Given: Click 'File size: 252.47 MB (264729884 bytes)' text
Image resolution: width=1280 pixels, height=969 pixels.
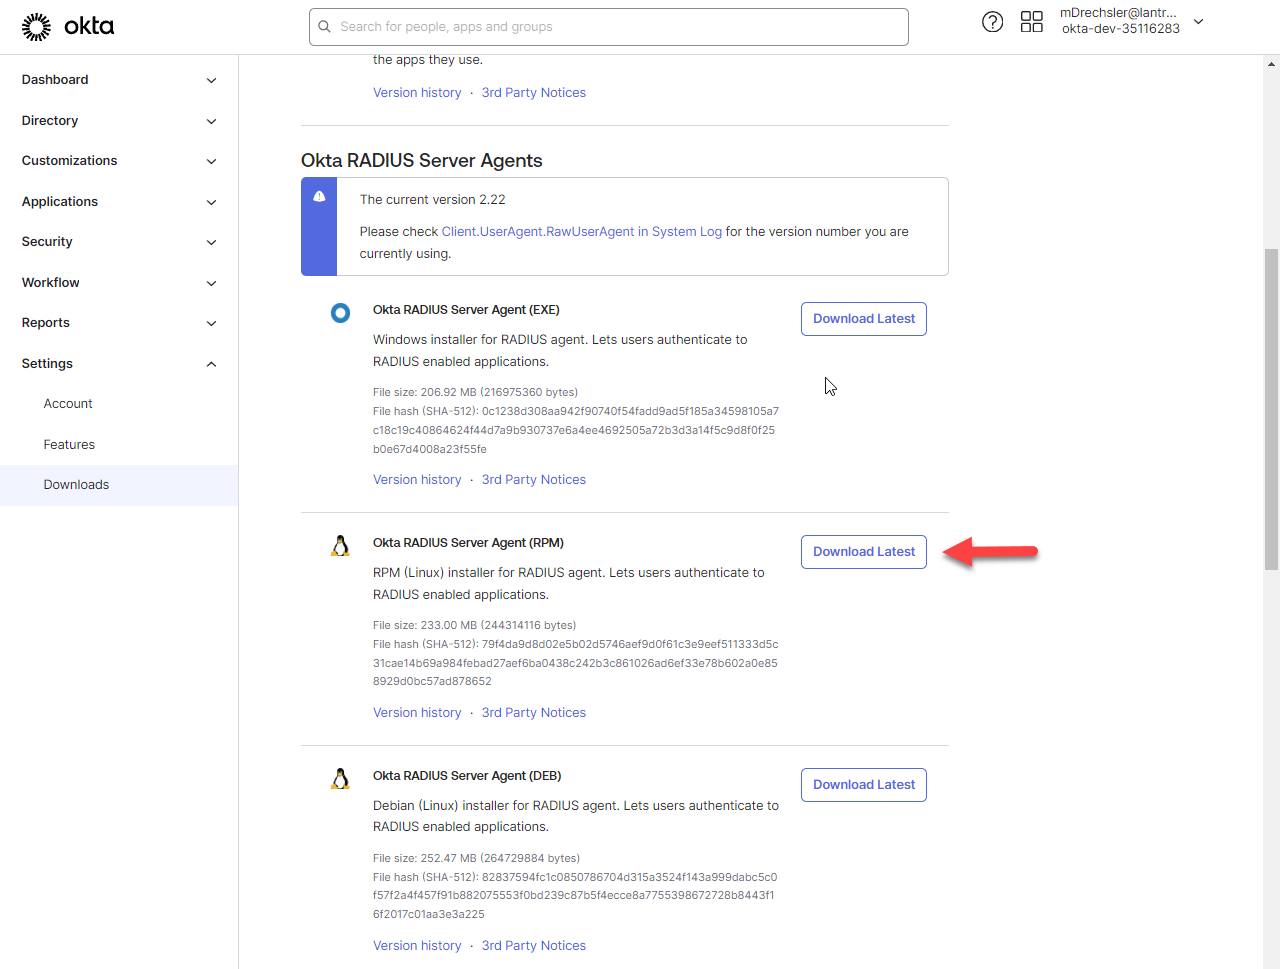Looking at the screenshot, I should click(476, 858).
